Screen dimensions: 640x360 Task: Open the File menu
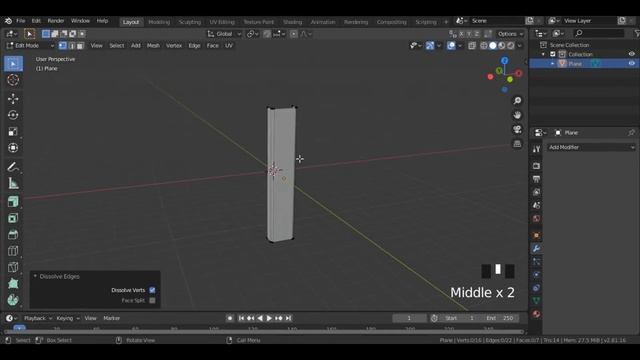[x=20, y=21]
